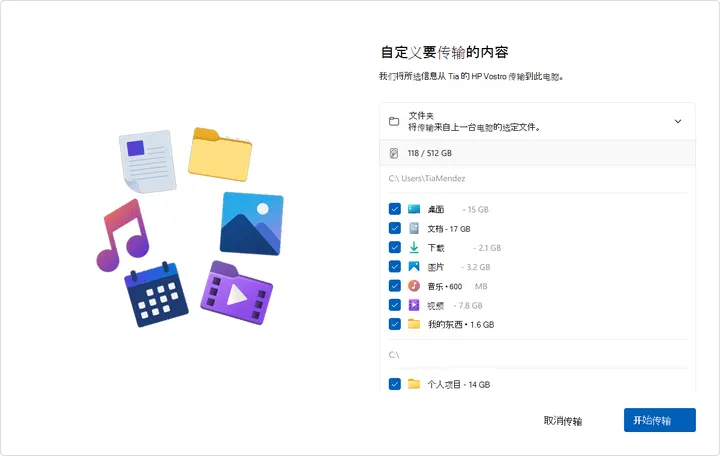Toggle the 个人项目 14 GB checkbox
The image size is (720, 456).
pos(394,384)
